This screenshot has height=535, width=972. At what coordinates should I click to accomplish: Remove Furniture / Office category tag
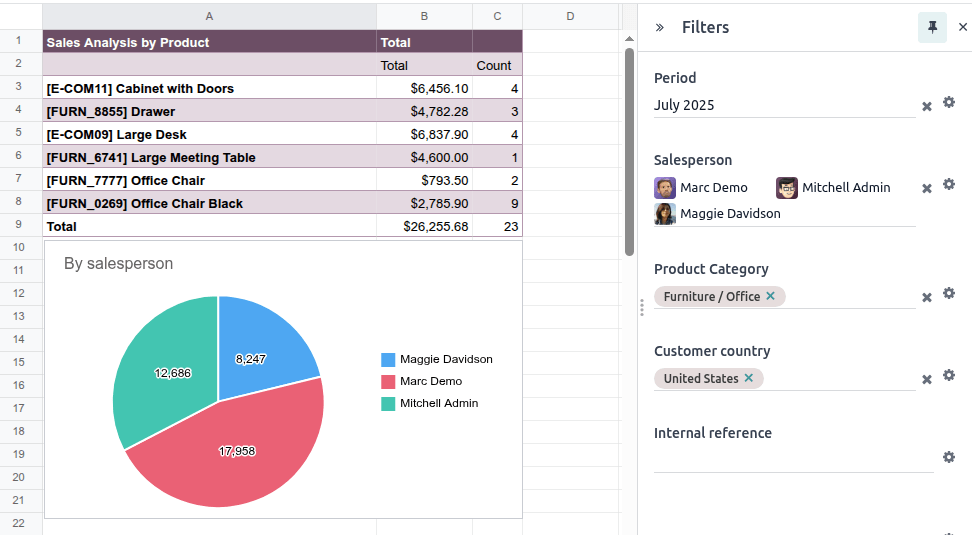[770, 296]
